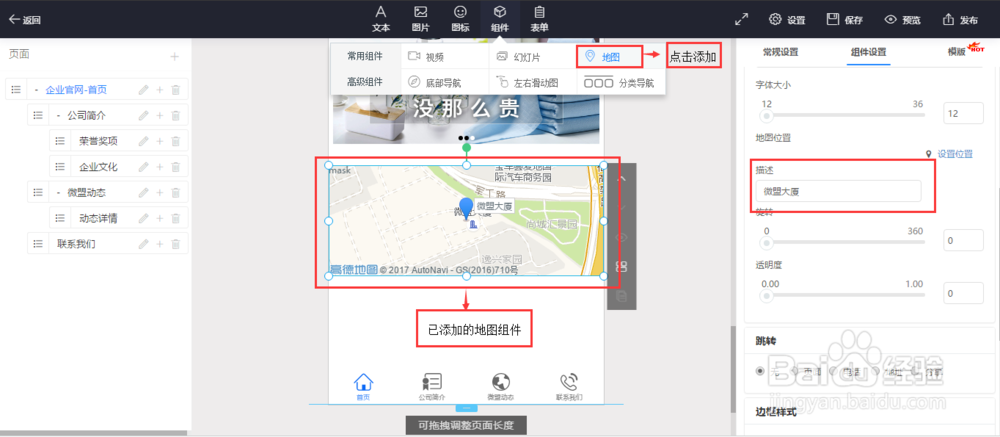Open the 表单 form tool
1000x437 pixels.
click(540, 19)
